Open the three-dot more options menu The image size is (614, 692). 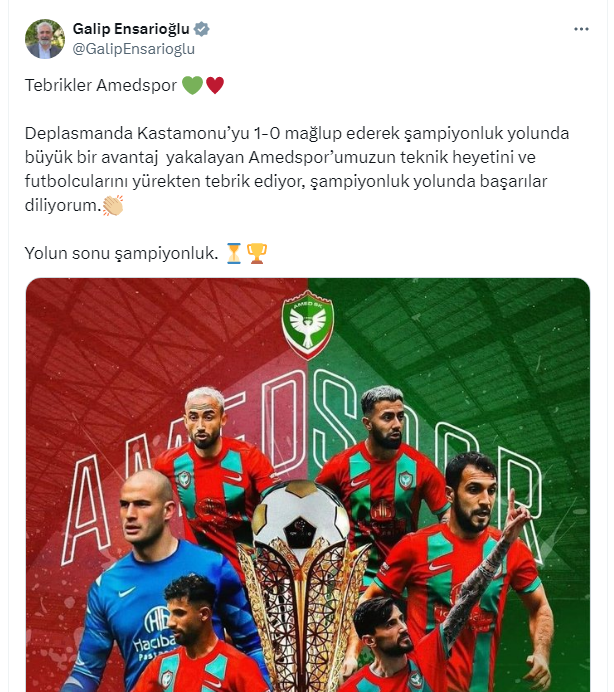581,29
